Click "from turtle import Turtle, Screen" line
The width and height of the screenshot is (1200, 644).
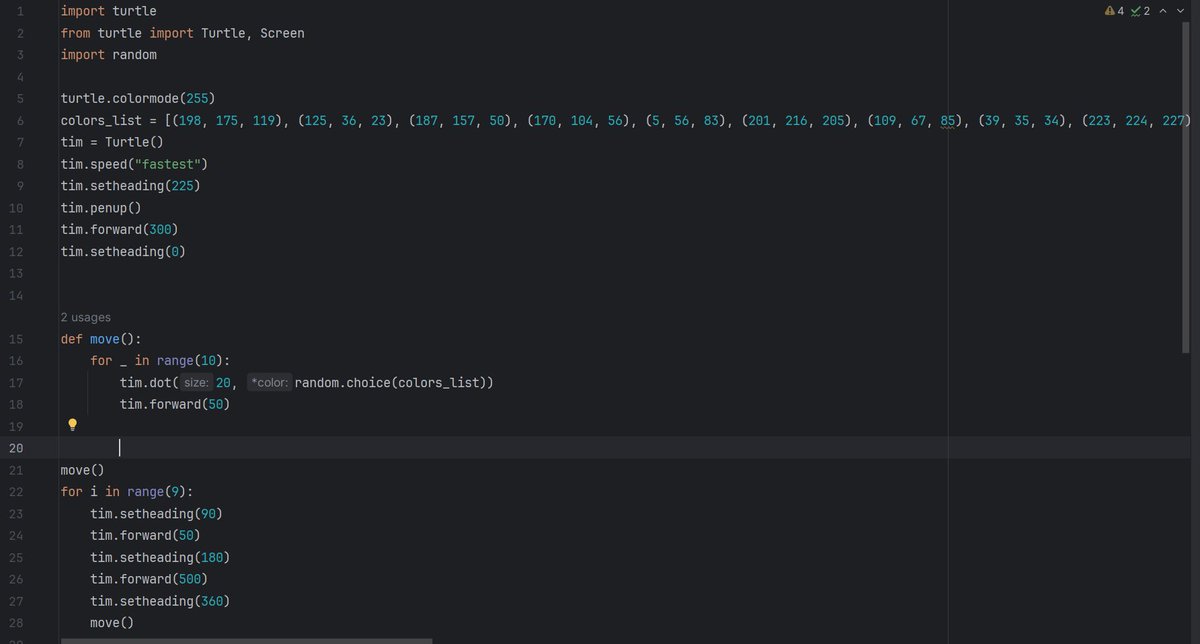click(x=182, y=33)
